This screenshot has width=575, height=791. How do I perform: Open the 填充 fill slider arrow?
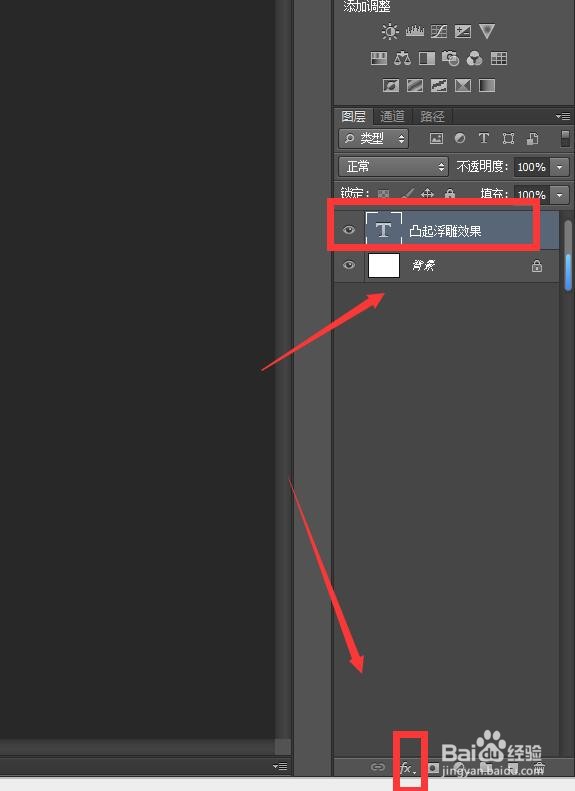560,195
